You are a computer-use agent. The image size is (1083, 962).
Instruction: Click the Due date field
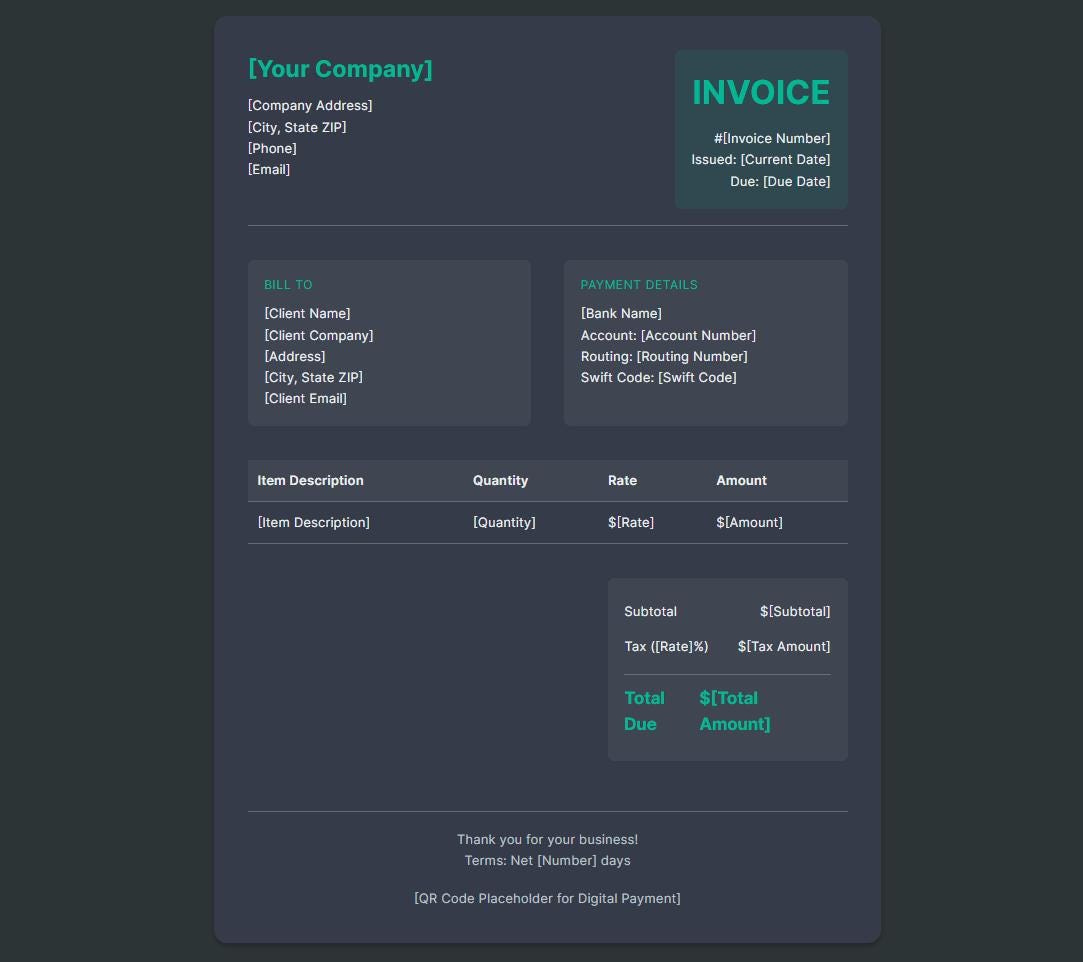pyautogui.click(x=782, y=181)
